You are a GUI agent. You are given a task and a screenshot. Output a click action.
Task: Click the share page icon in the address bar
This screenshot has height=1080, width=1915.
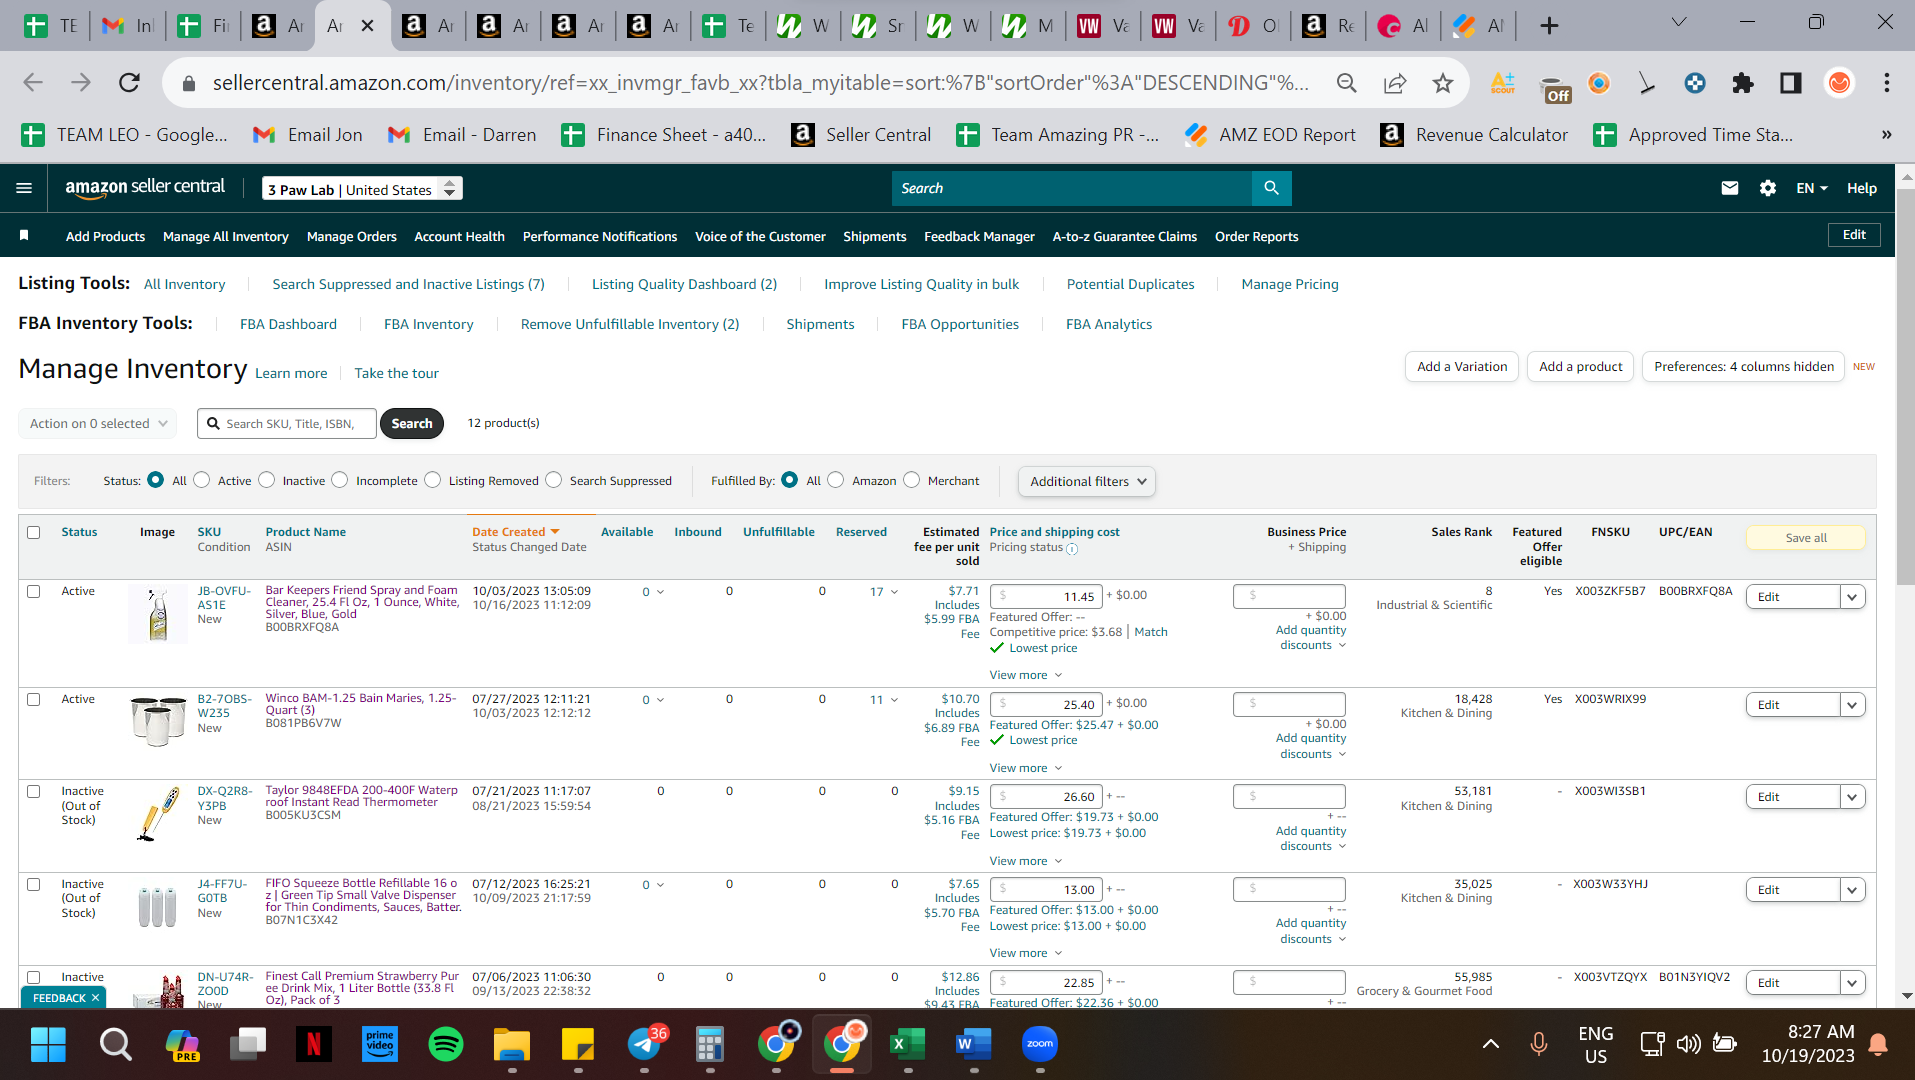click(x=1394, y=83)
